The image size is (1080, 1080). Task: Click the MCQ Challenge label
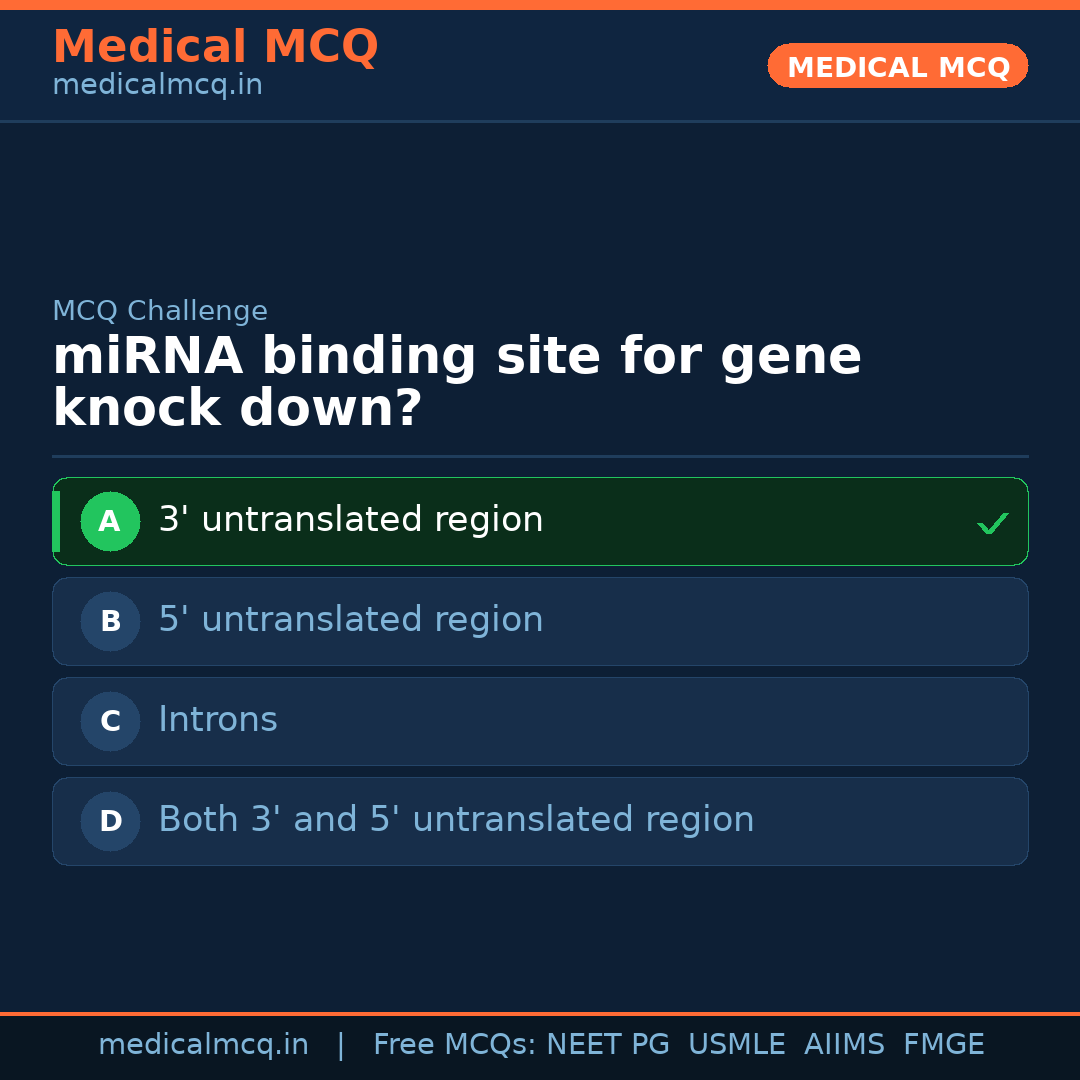[x=160, y=311]
